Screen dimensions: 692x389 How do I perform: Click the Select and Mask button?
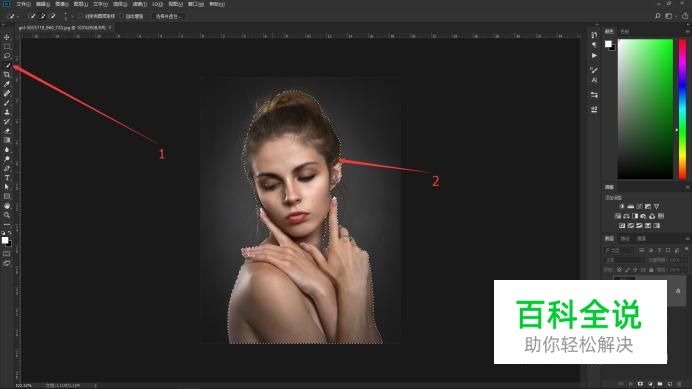click(x=169, y=16)
